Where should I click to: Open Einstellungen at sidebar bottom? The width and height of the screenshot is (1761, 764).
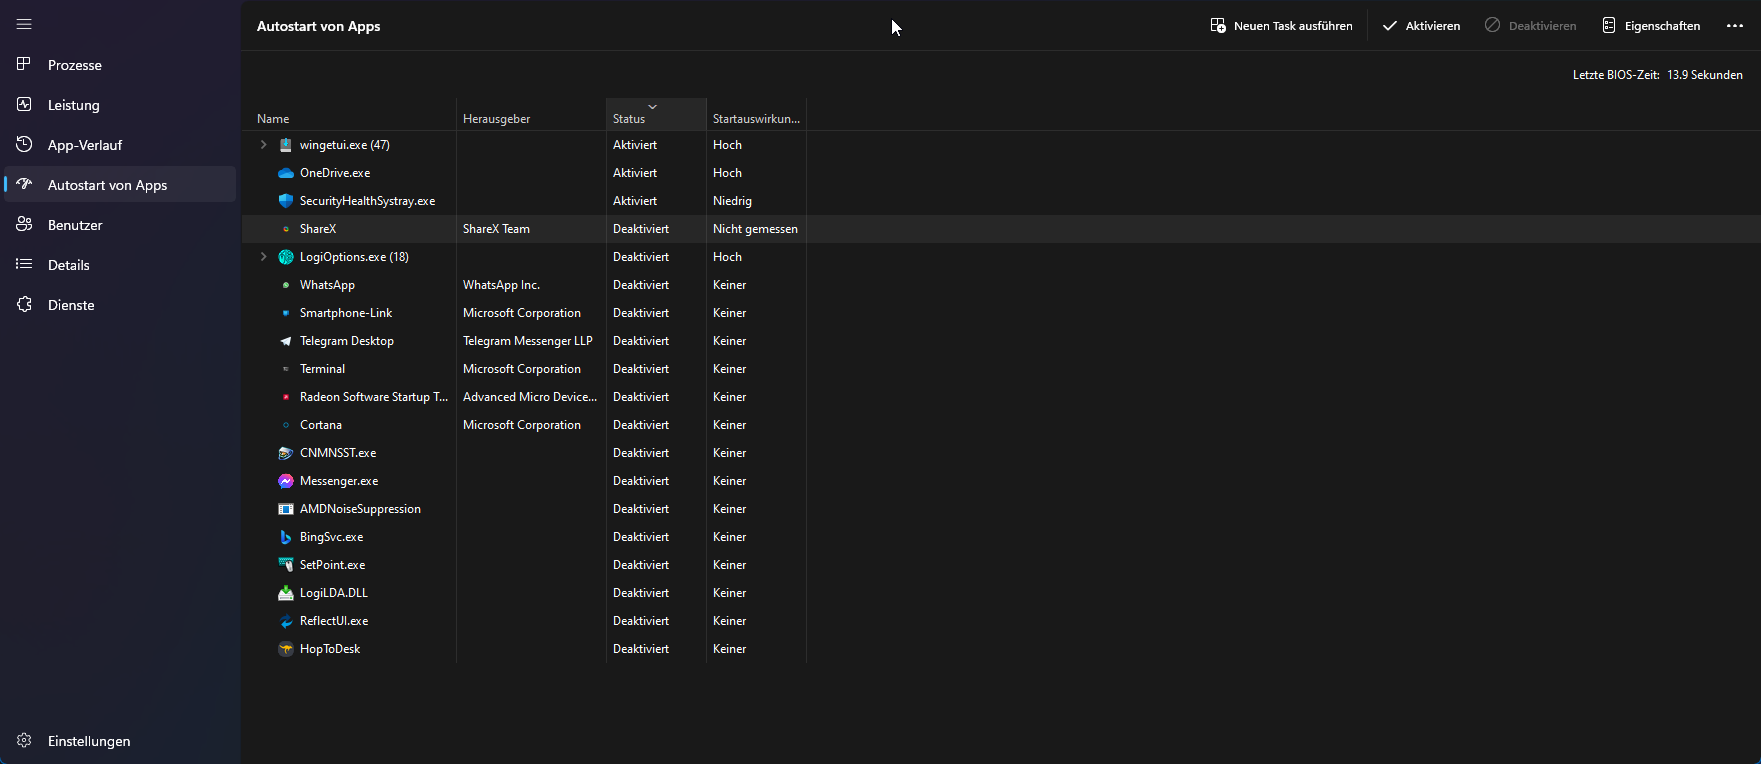tap(120, 741)
